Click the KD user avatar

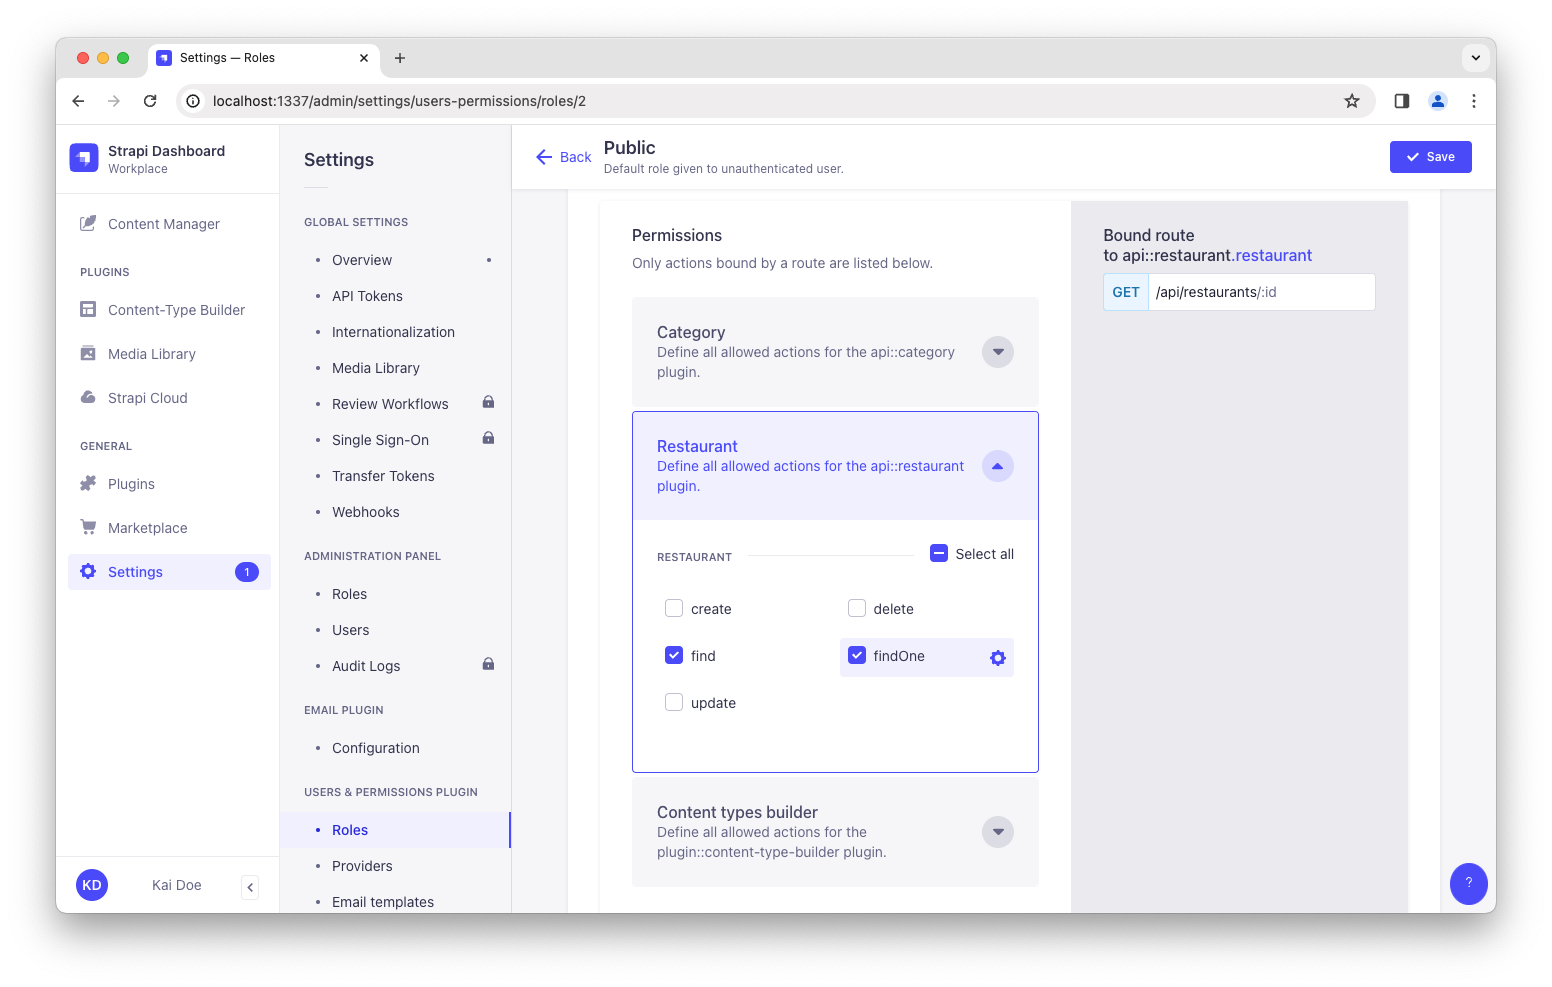(x=91, y=885)
